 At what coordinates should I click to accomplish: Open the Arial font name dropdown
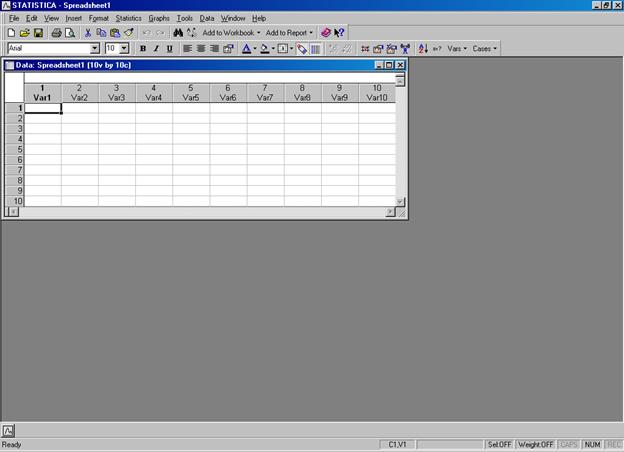click(x=95, y=49)
